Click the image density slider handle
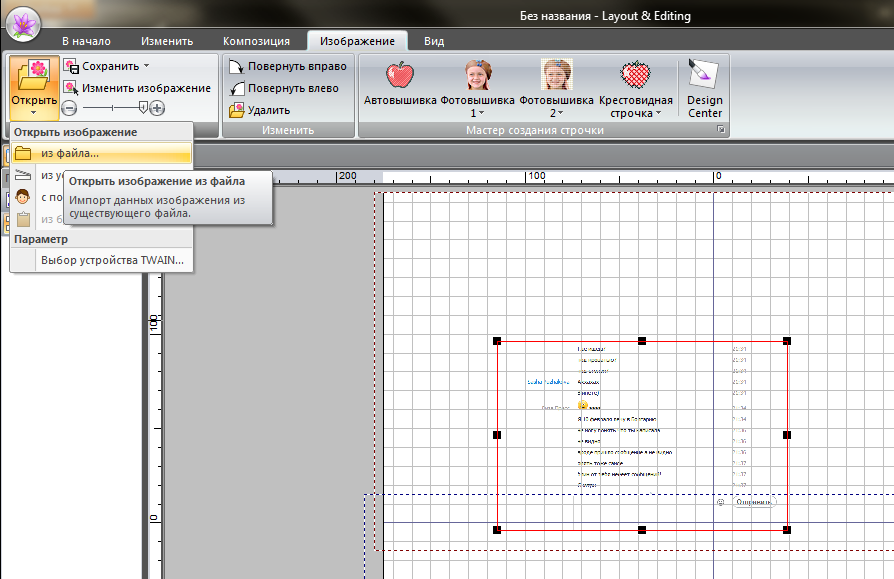This screenshot has height=579, width=894. pyautogui.click(x=142, y=107)
